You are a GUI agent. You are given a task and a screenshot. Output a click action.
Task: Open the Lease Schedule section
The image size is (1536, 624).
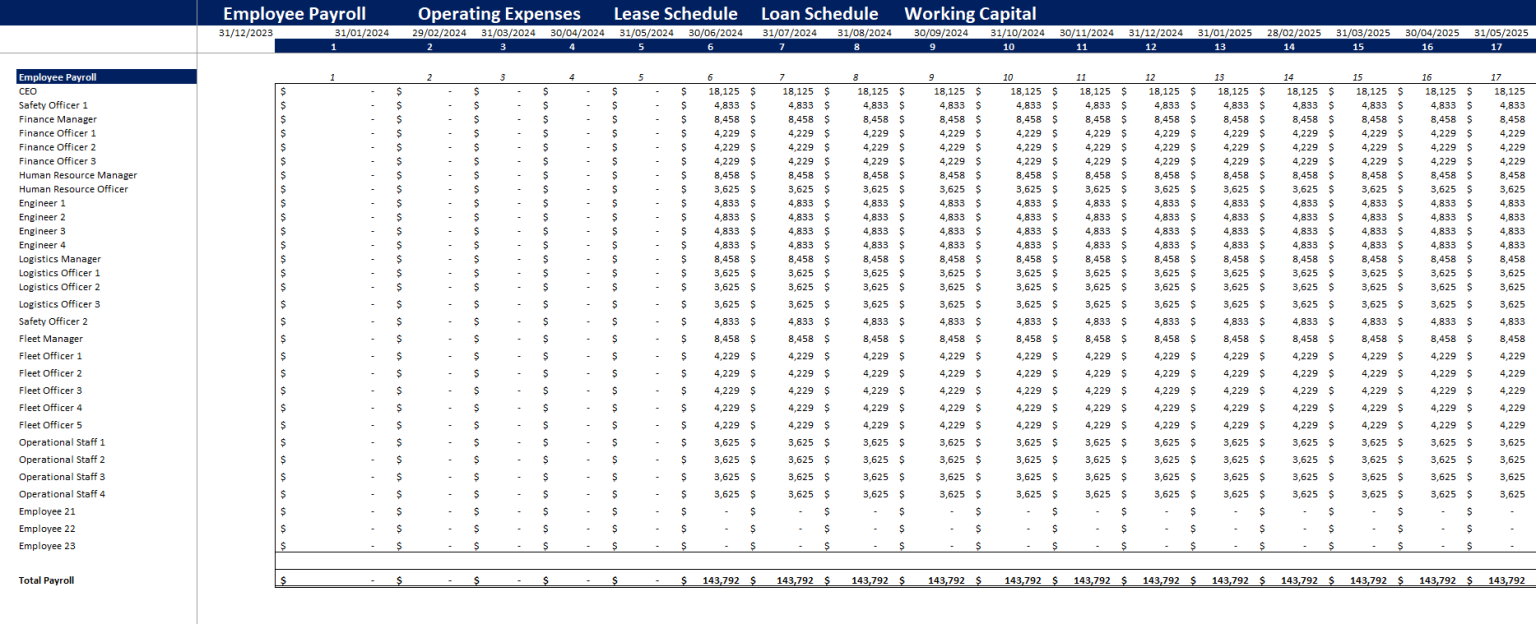click(676, 13)
